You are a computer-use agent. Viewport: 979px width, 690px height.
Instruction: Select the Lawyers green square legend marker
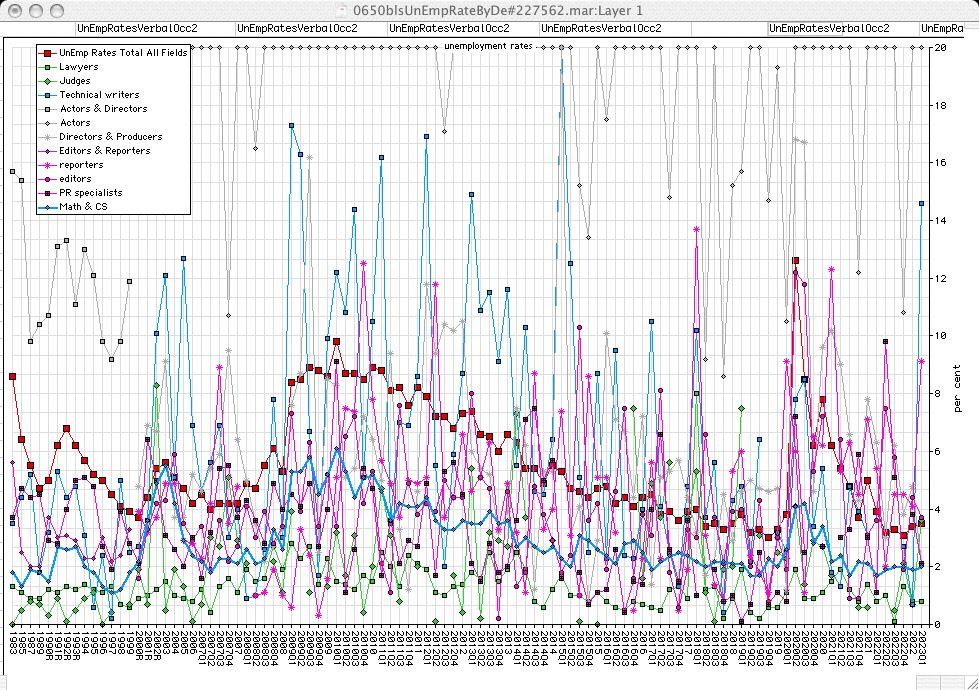pyautogui.click(x=47, y=66)
